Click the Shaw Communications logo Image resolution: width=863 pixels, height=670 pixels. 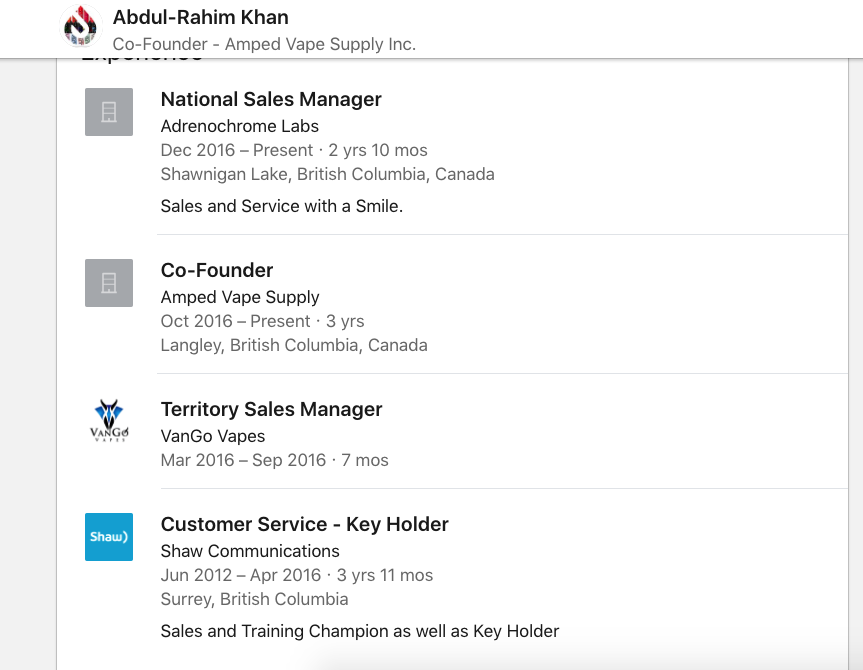click(x=109, y=537)
